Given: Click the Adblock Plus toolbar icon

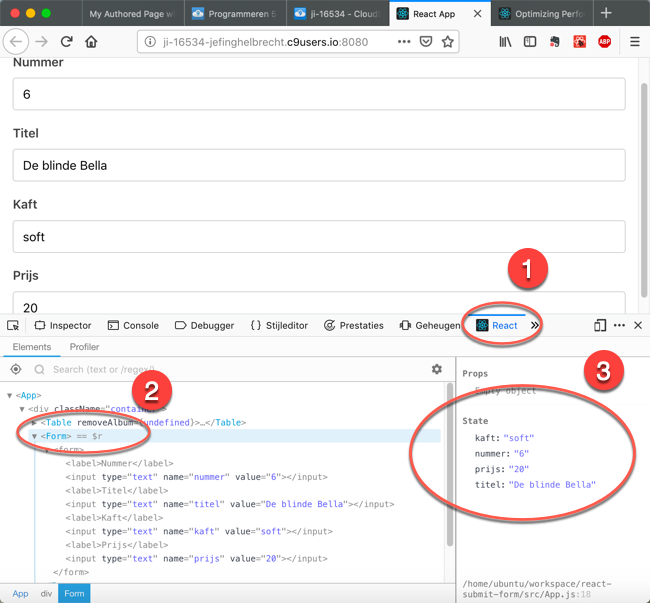Looking at the screenshot, I should click(x=604, y=42).
